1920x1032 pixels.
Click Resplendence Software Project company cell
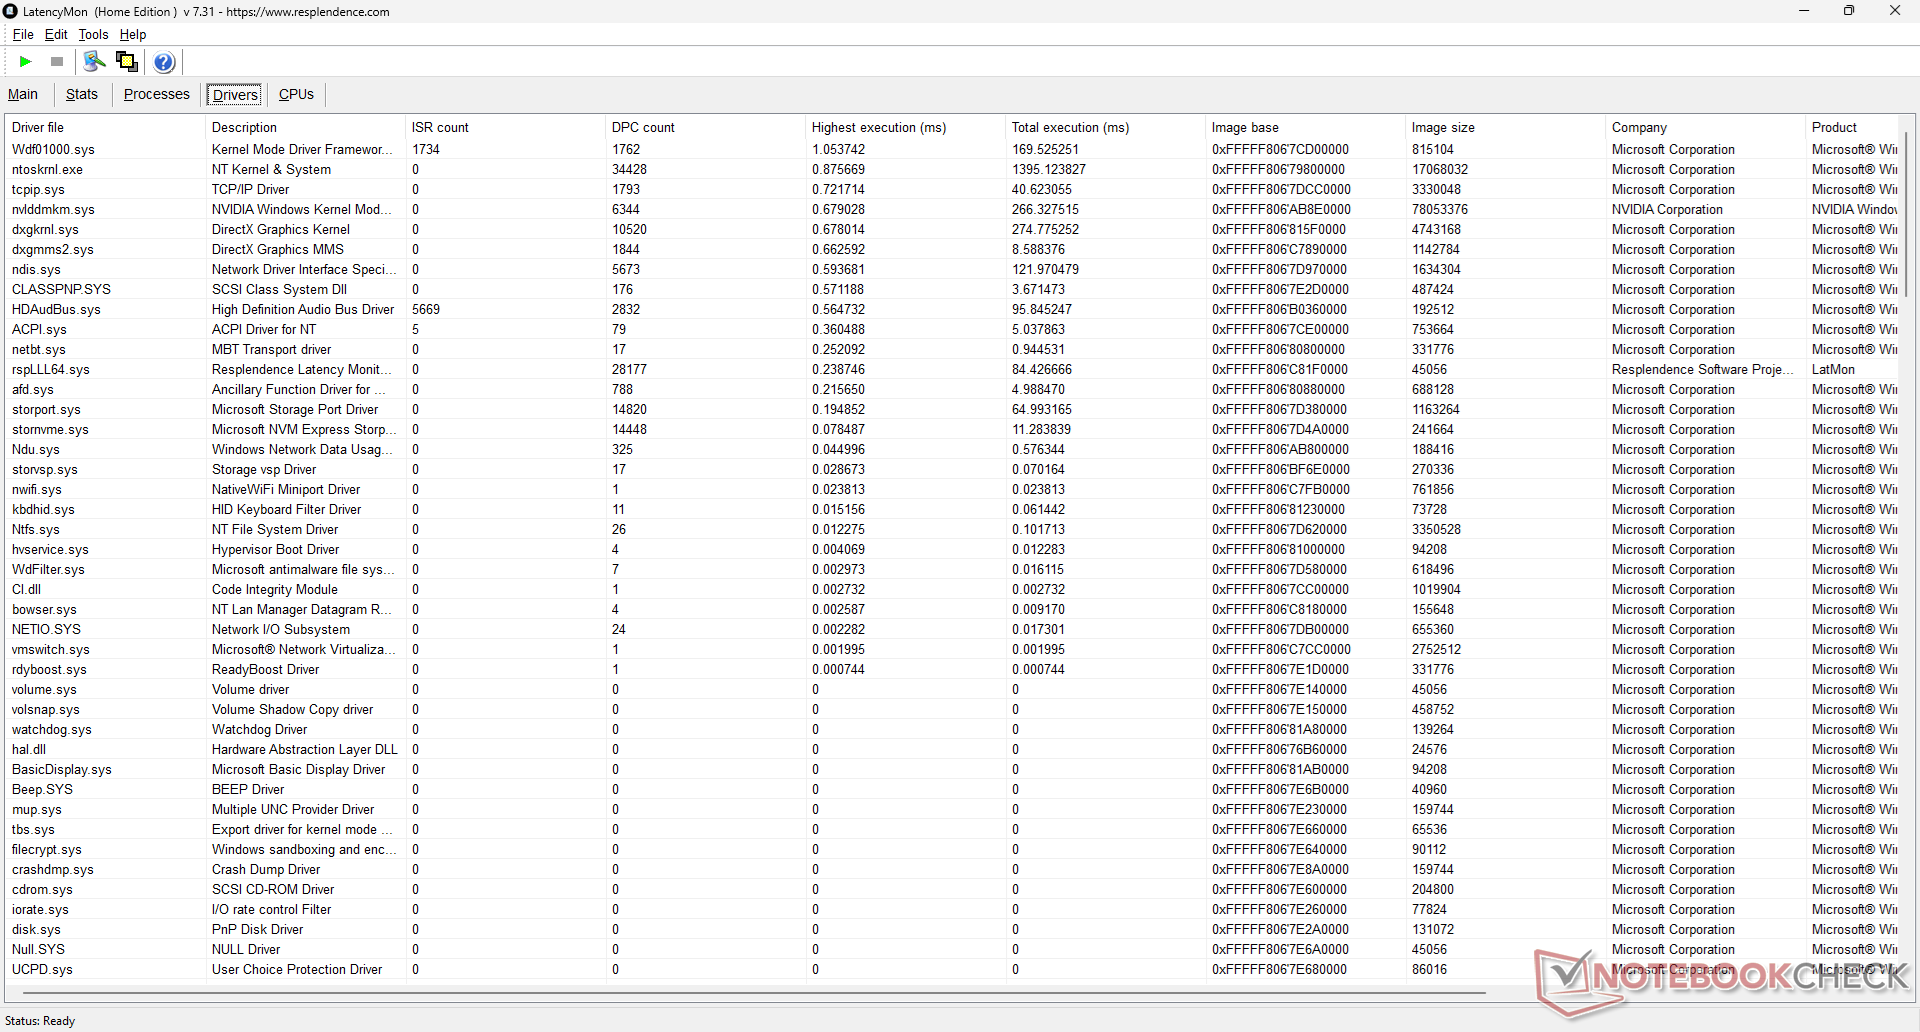tap(1703, 369)
